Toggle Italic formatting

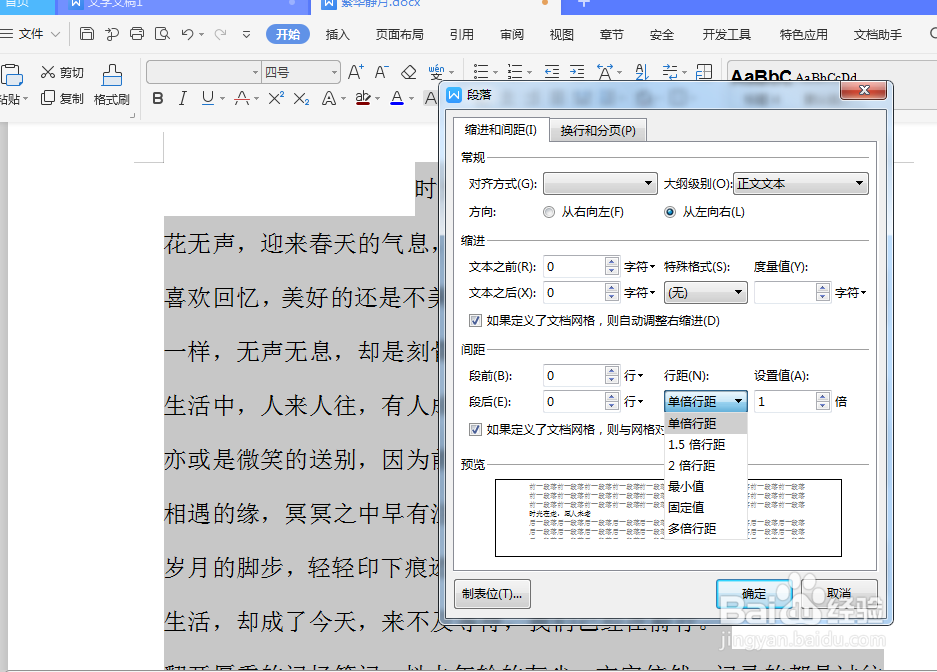point(183,98)
